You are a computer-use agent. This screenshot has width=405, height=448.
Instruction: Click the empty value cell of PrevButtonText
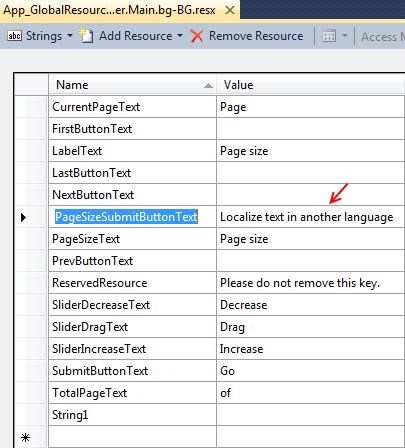311,261
